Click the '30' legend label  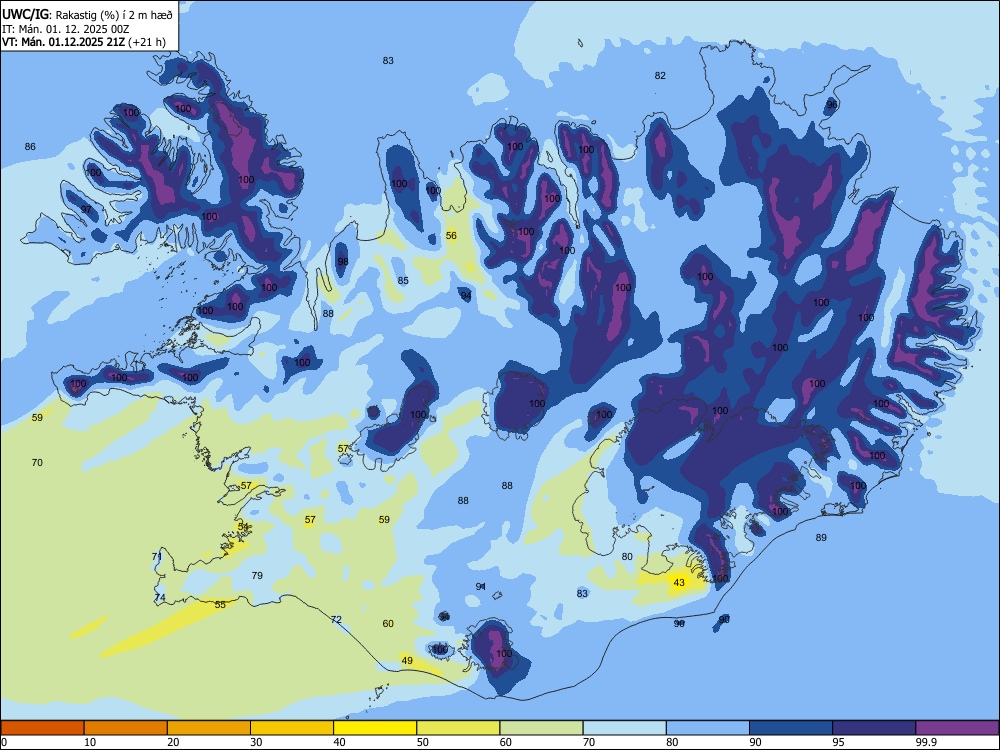click(256, 742)
